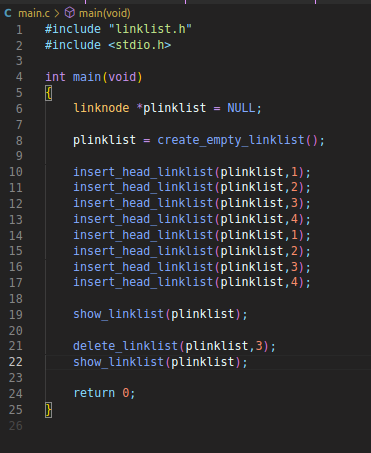
Task: Click the "linklist.h" include string
Action: (150, 29)
